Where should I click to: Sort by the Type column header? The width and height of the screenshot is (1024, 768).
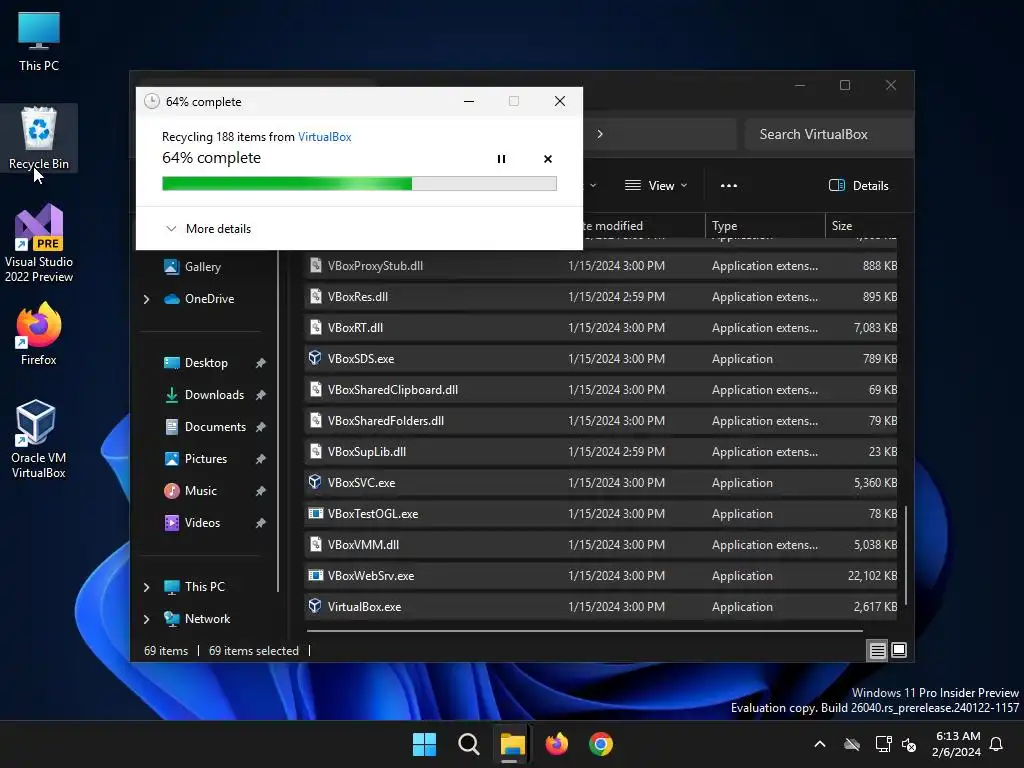click(x=765, y=225)
